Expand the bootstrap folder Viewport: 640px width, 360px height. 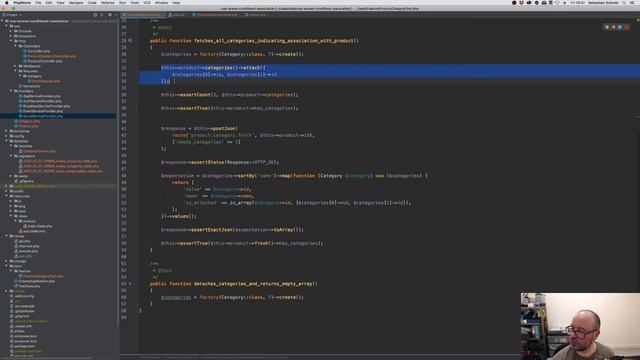7,131
